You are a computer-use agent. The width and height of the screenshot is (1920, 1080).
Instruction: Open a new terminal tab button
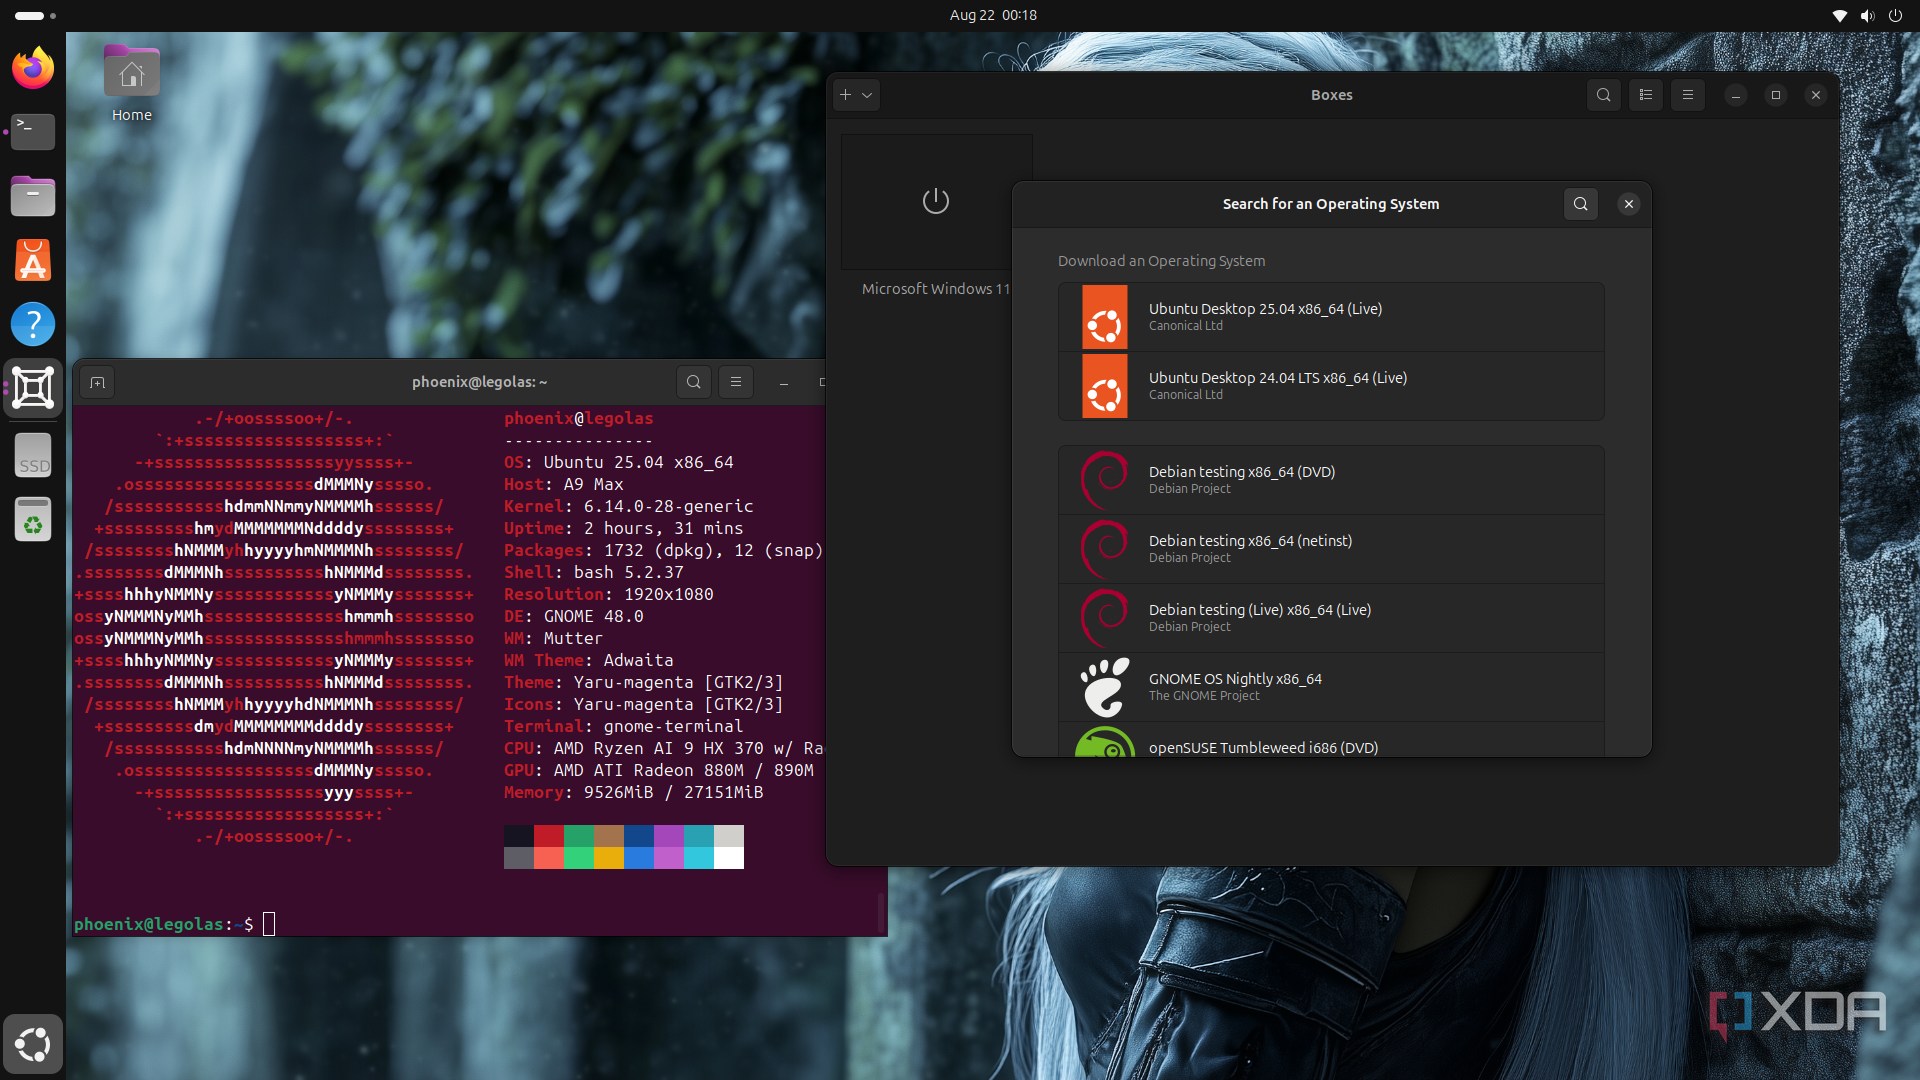coord(97,382)
